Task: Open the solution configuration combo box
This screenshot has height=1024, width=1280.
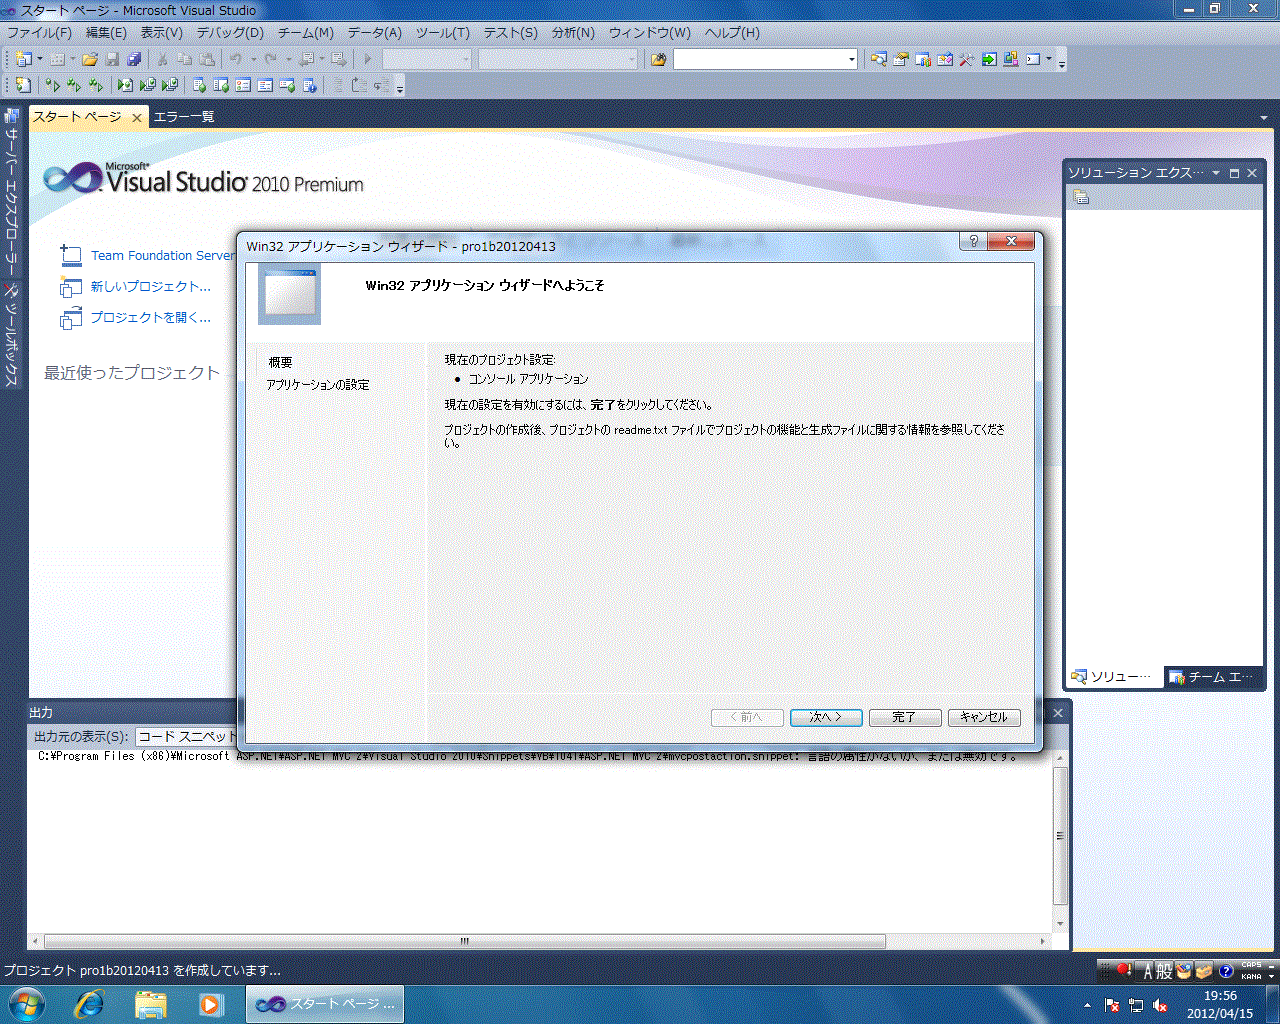Action: click(x=427, y=59)
